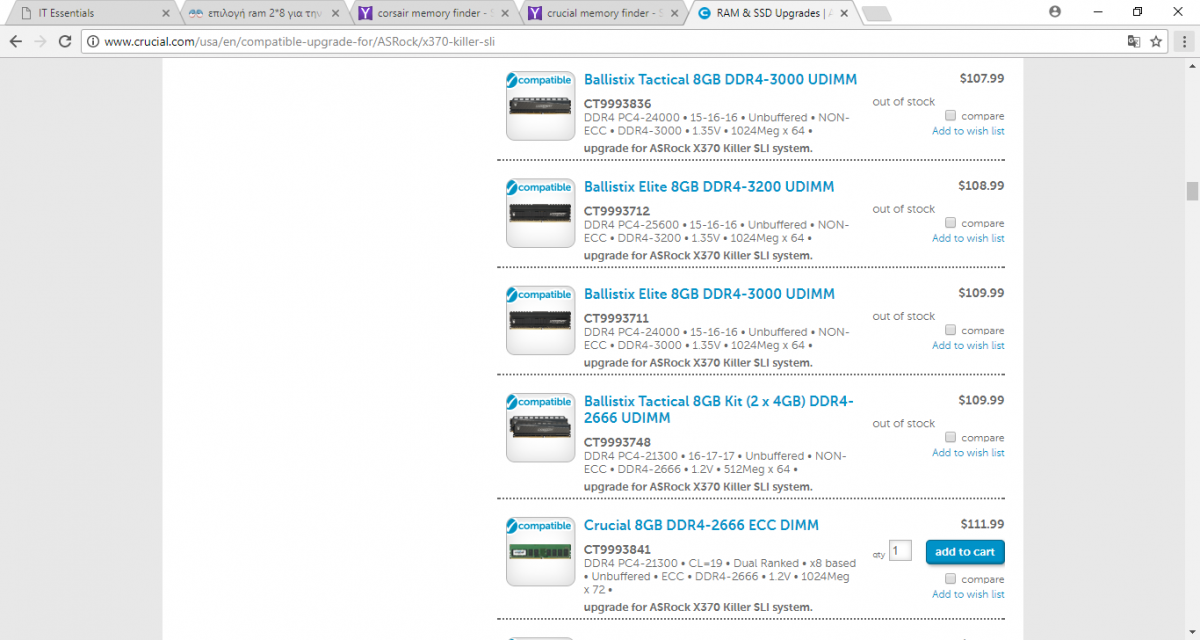
Task: Close the corsair memory finder tab
Action: point(505,14)
